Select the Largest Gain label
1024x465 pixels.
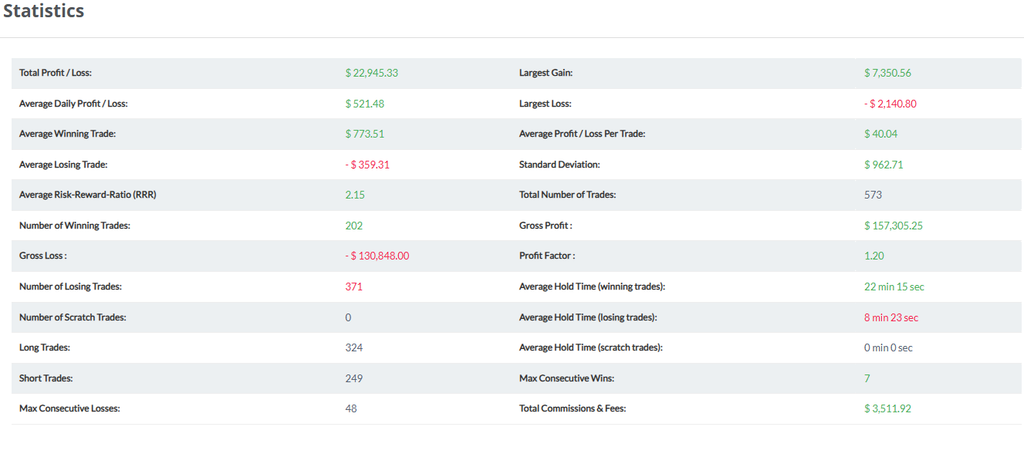pos(546,73)
